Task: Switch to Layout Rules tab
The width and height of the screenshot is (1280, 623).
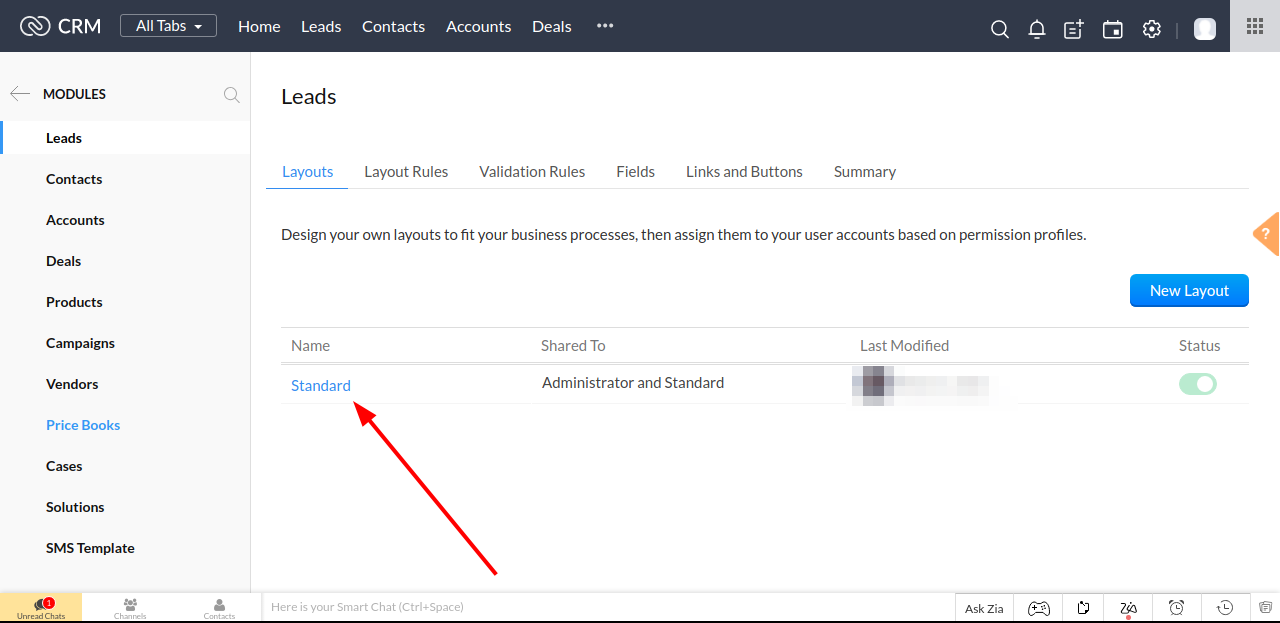Action: click(x=406, y=172)
